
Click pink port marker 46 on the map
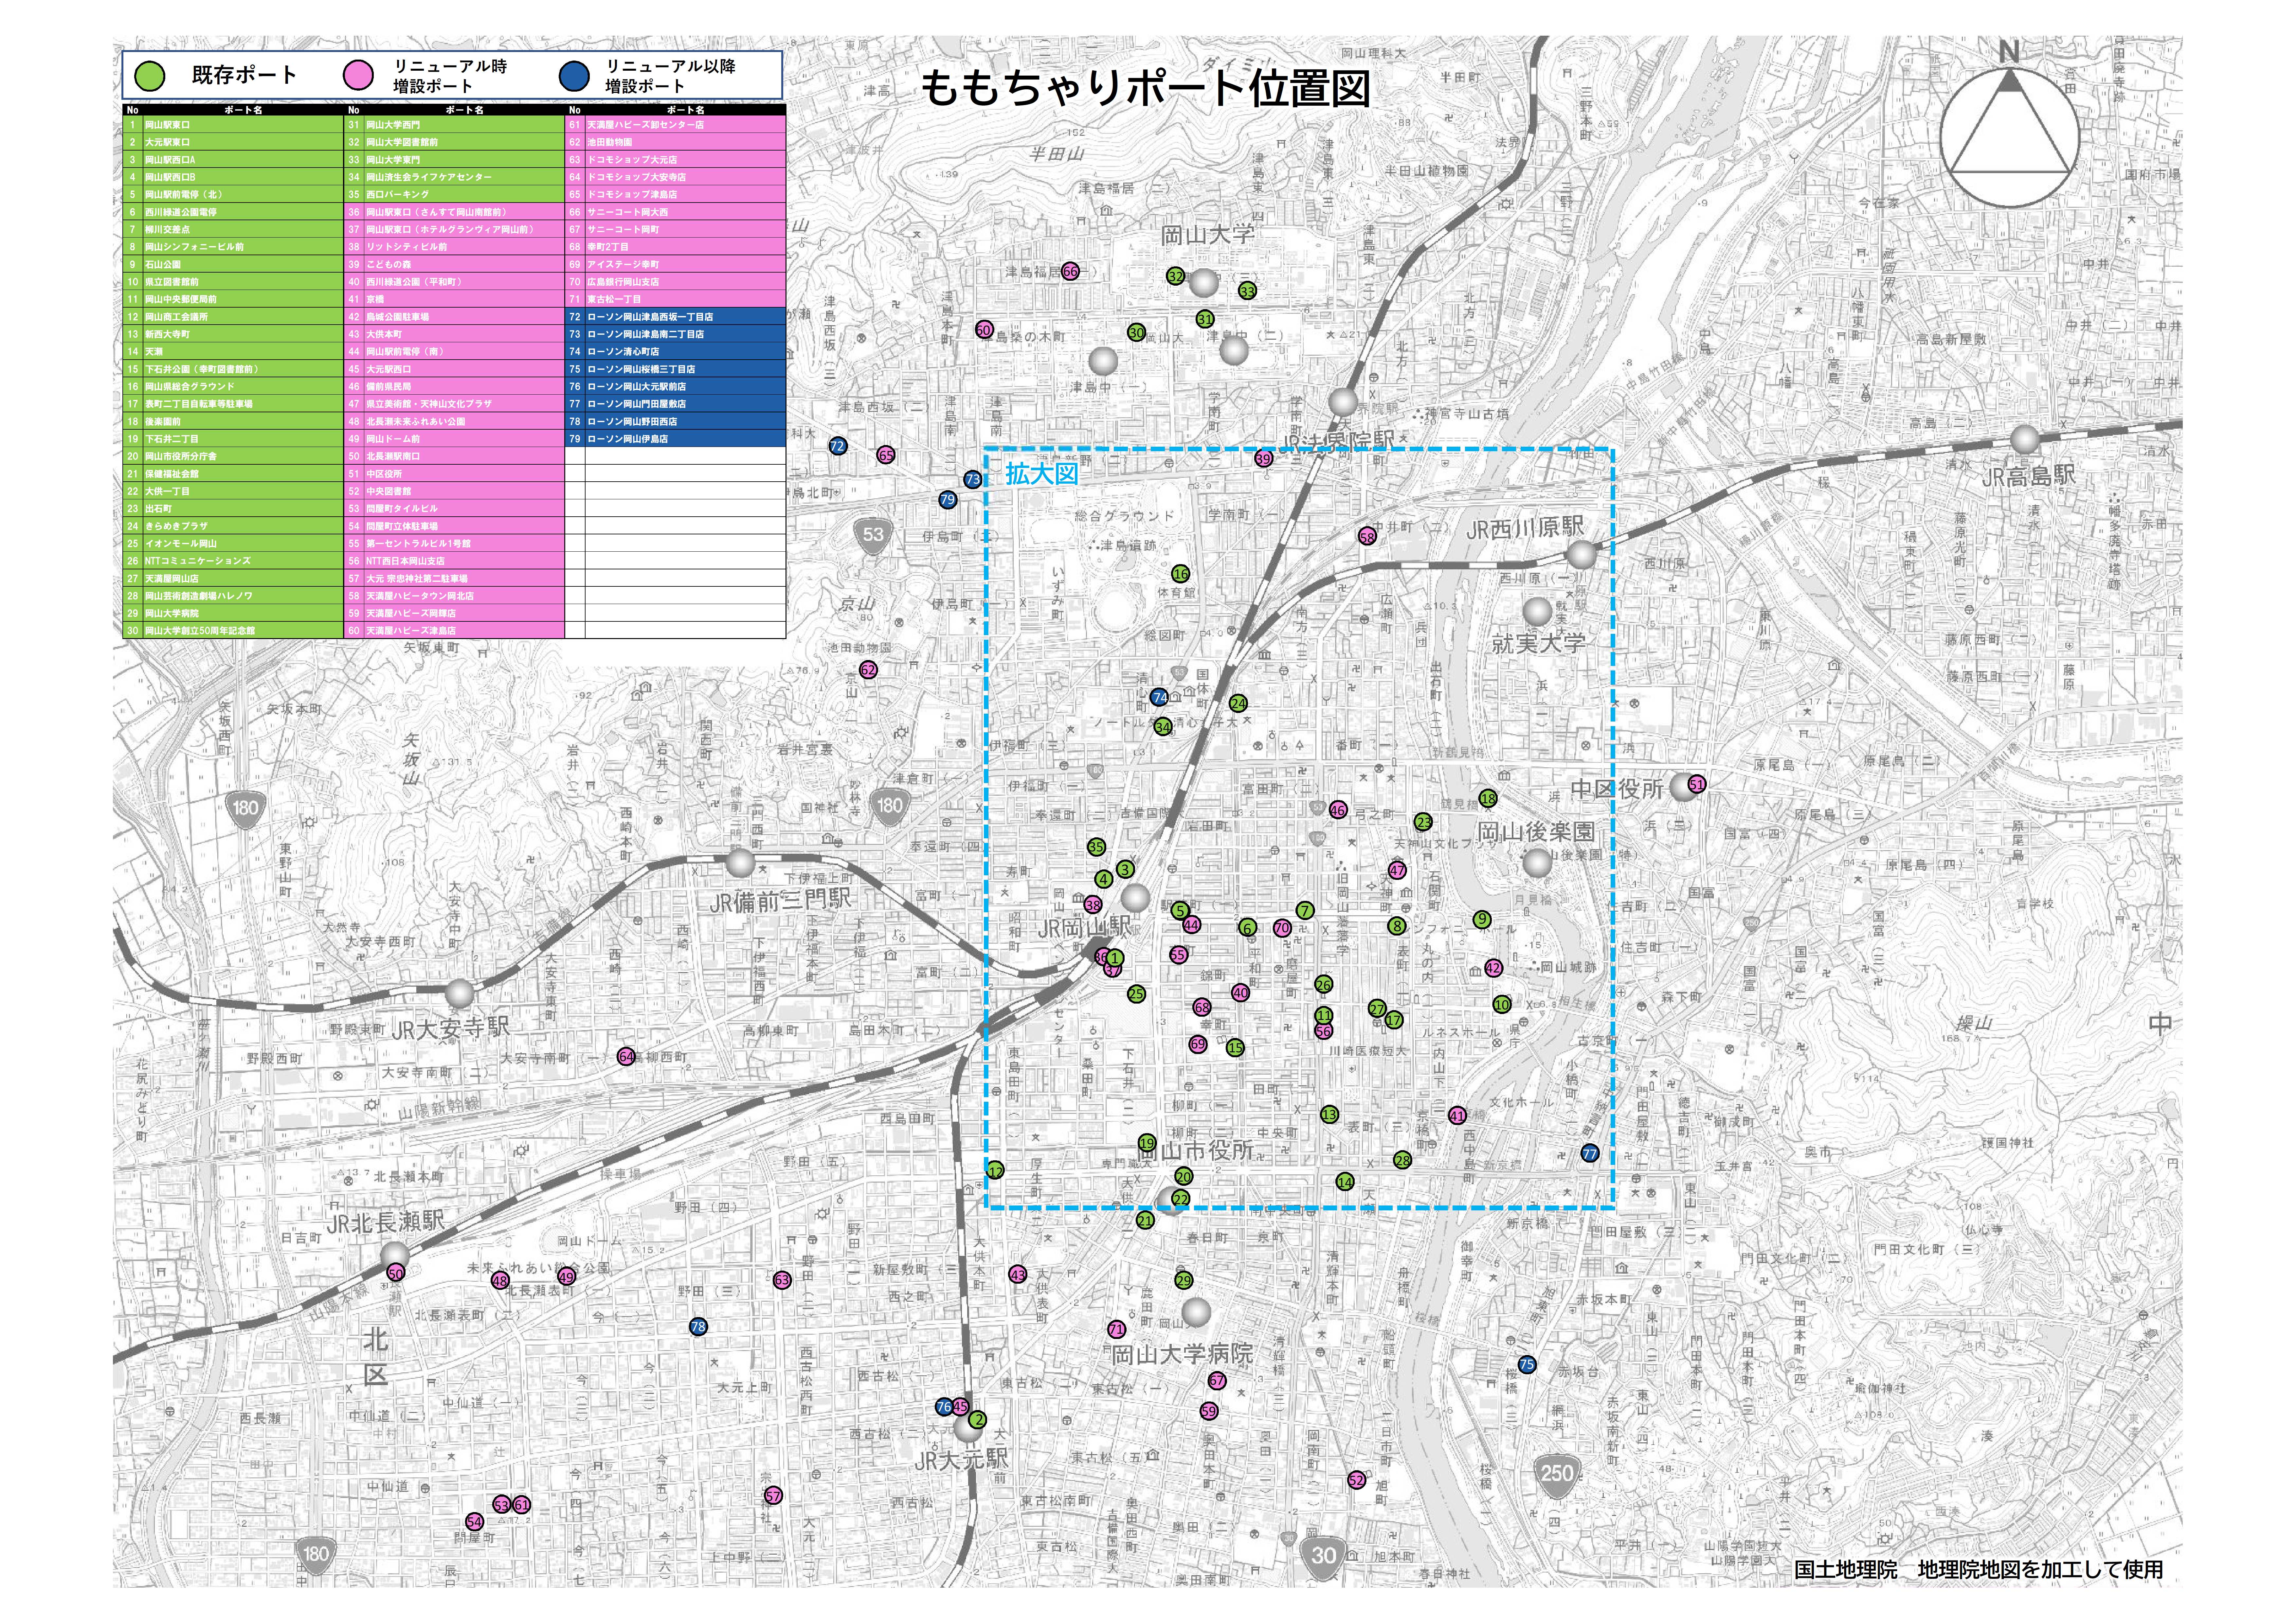1338,810
